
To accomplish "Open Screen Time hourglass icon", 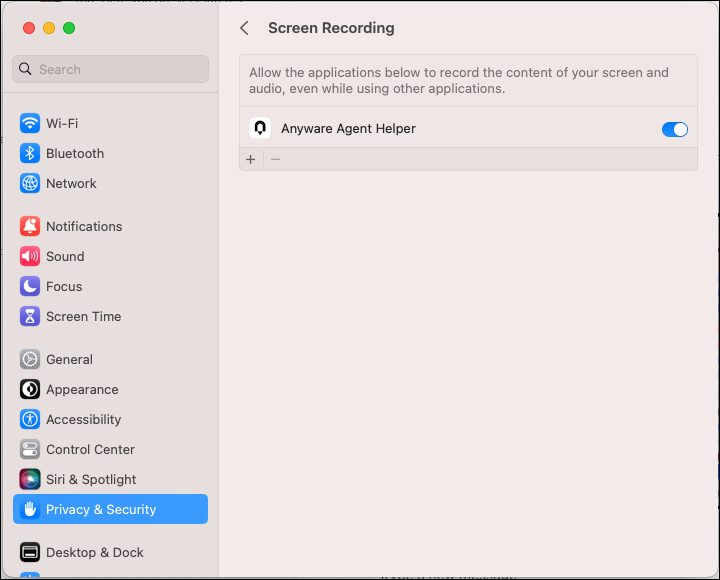I will (30, 316).
